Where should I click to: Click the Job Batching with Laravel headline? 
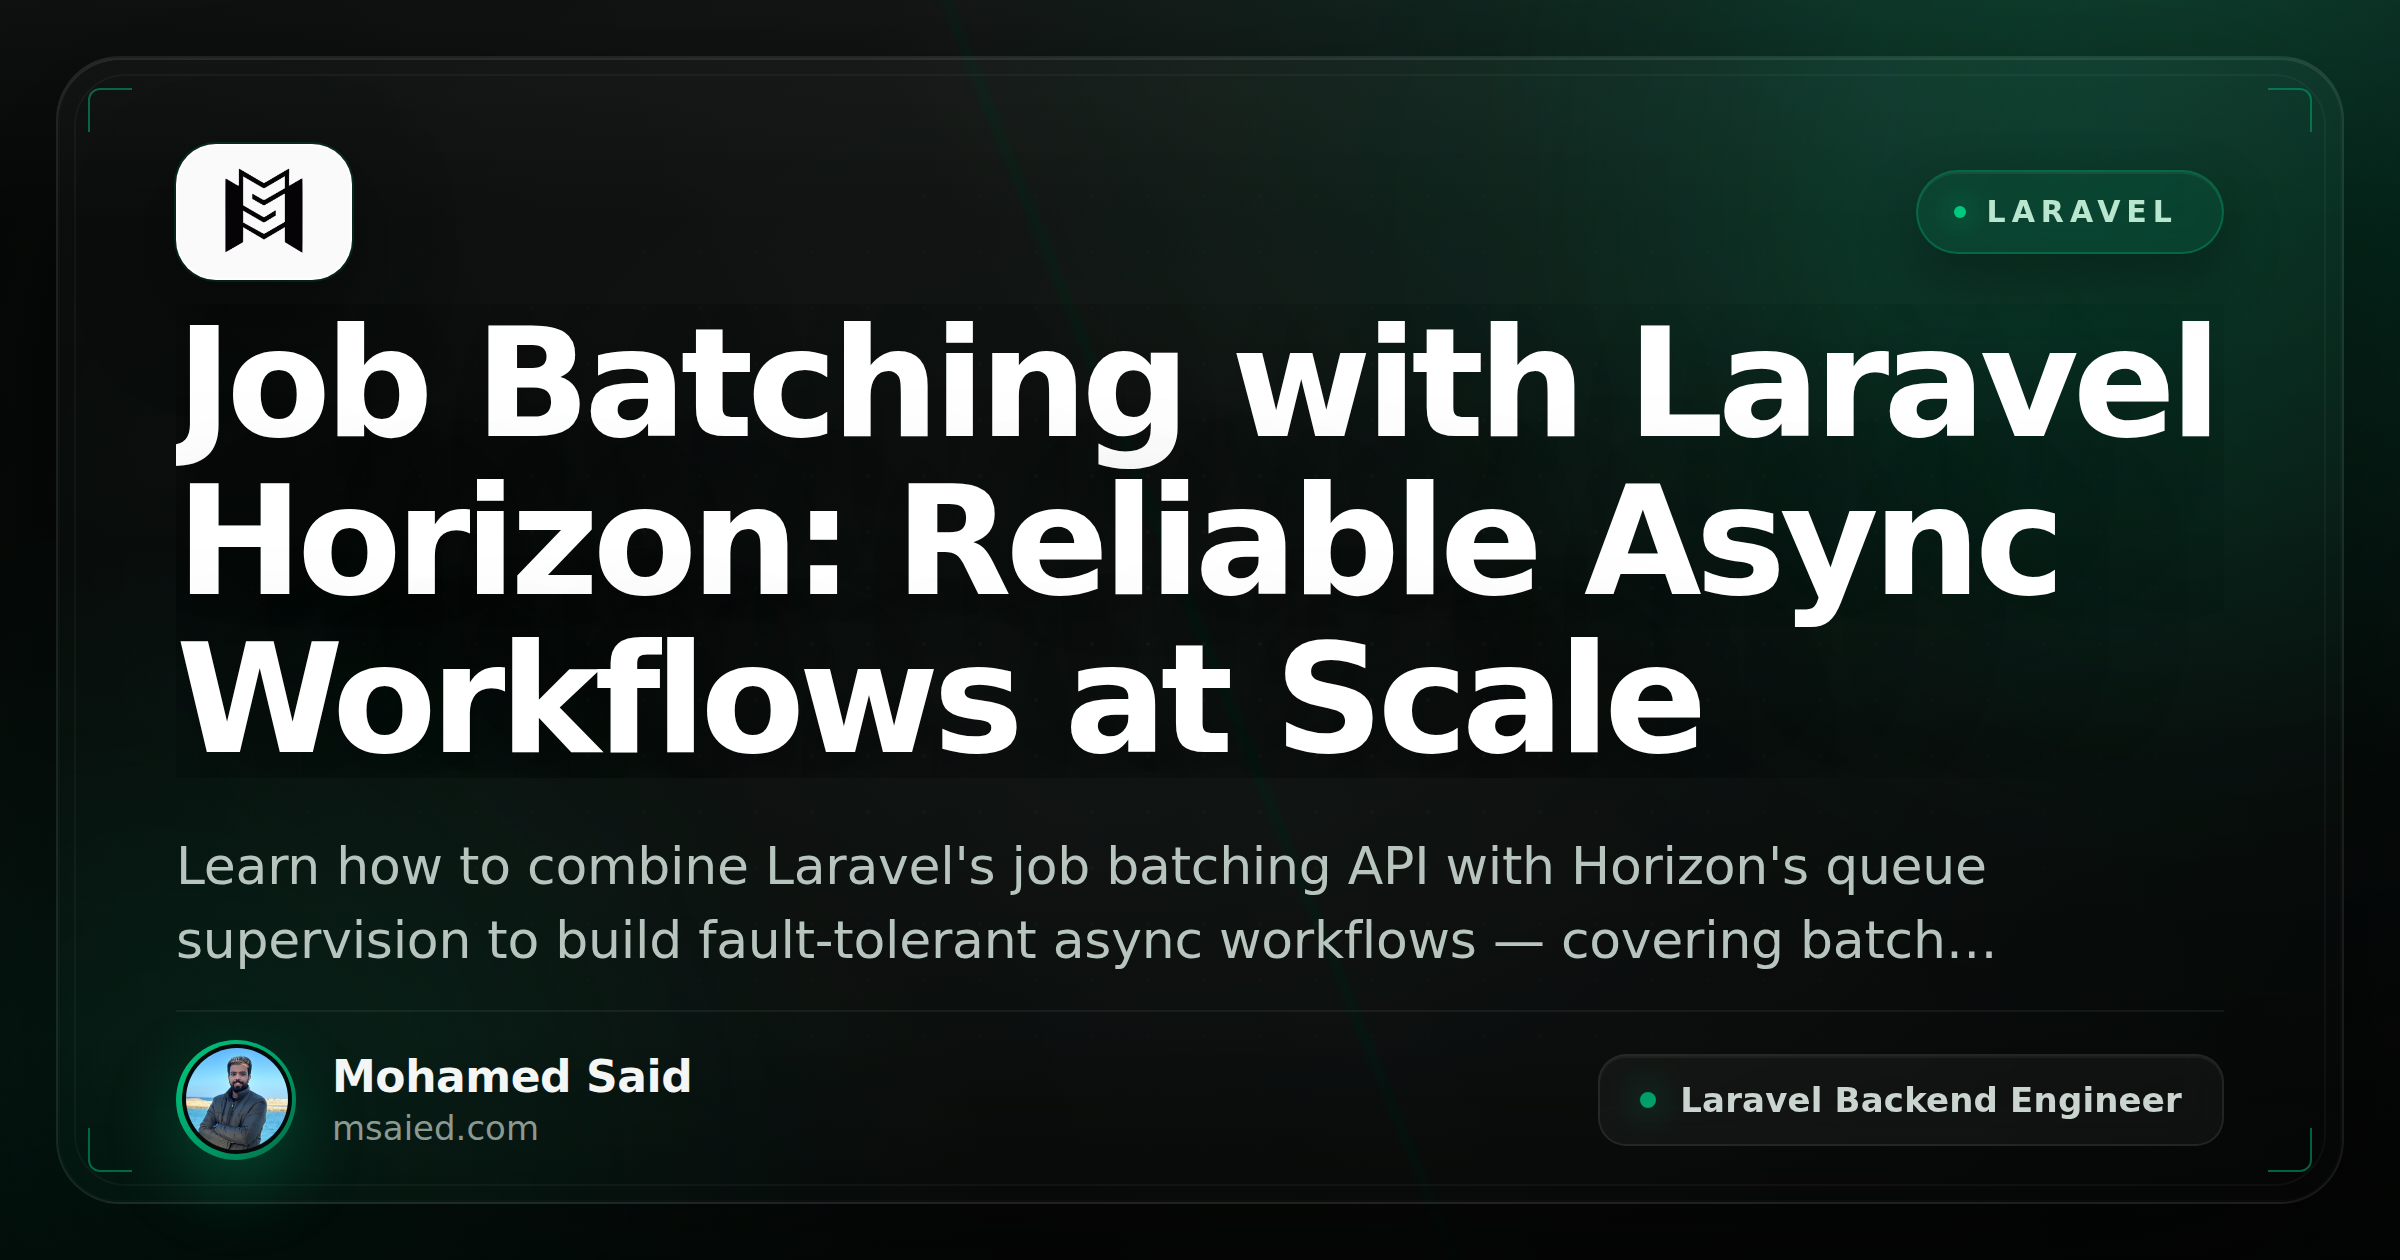(1198, 540)
